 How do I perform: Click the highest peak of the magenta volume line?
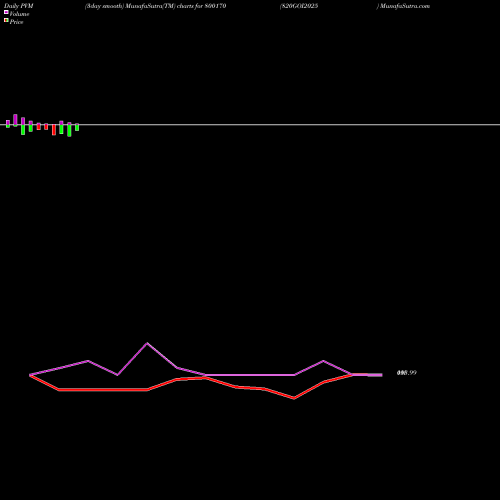pos(147,343)
